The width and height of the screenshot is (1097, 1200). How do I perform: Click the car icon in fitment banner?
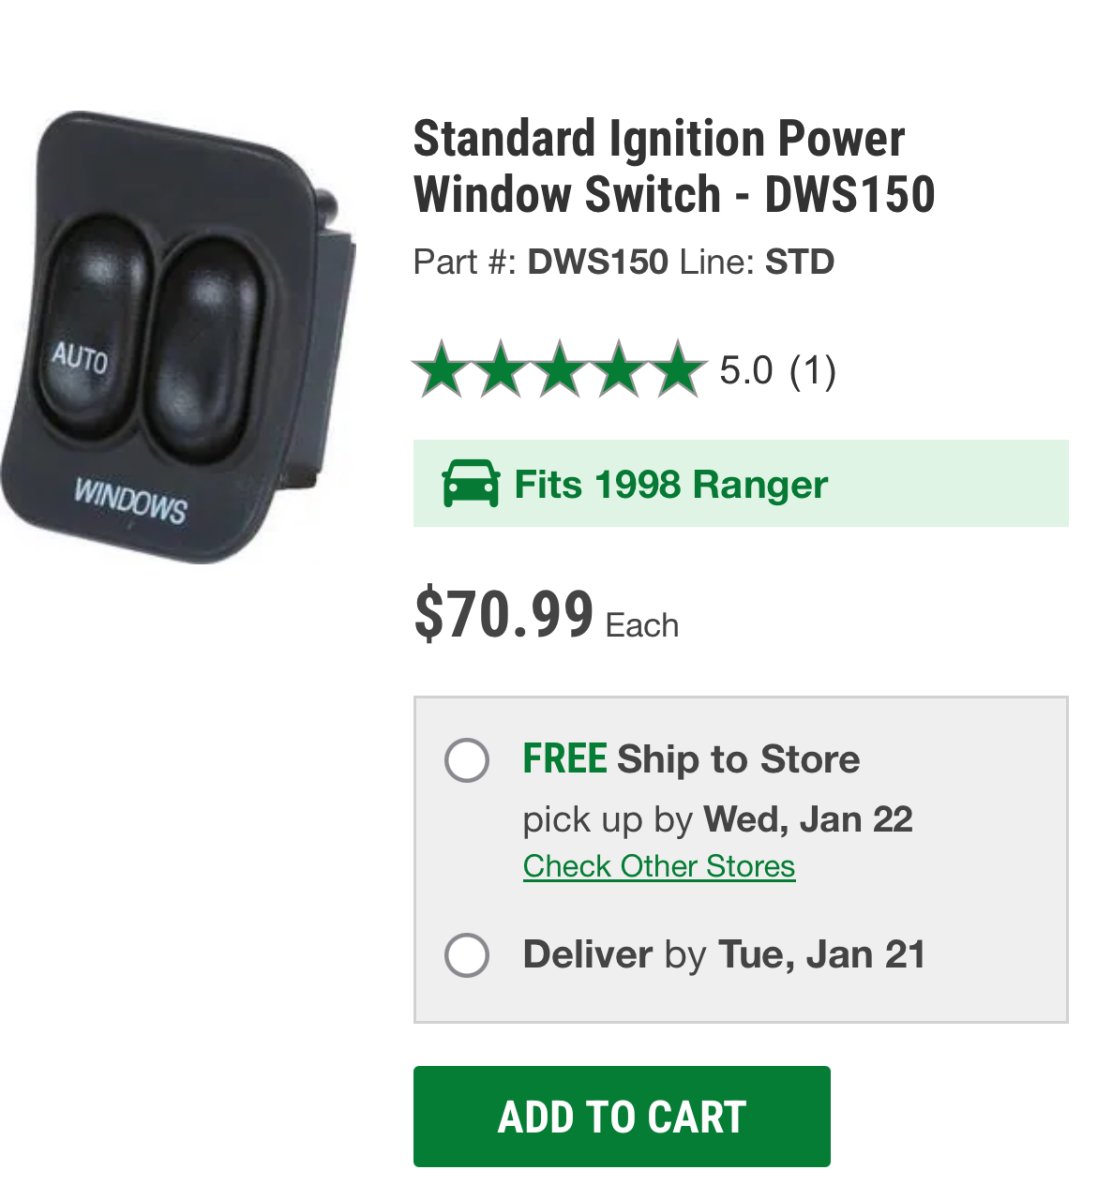470,484
